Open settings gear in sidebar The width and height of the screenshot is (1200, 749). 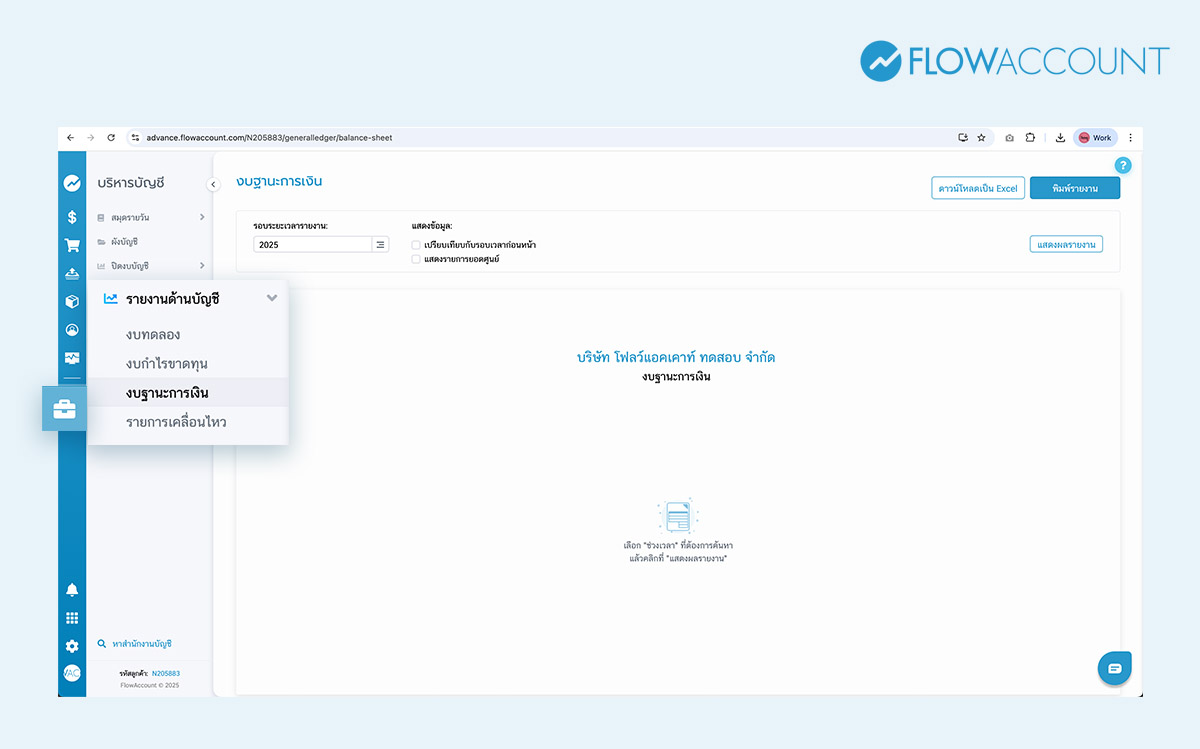click(72, 646)
